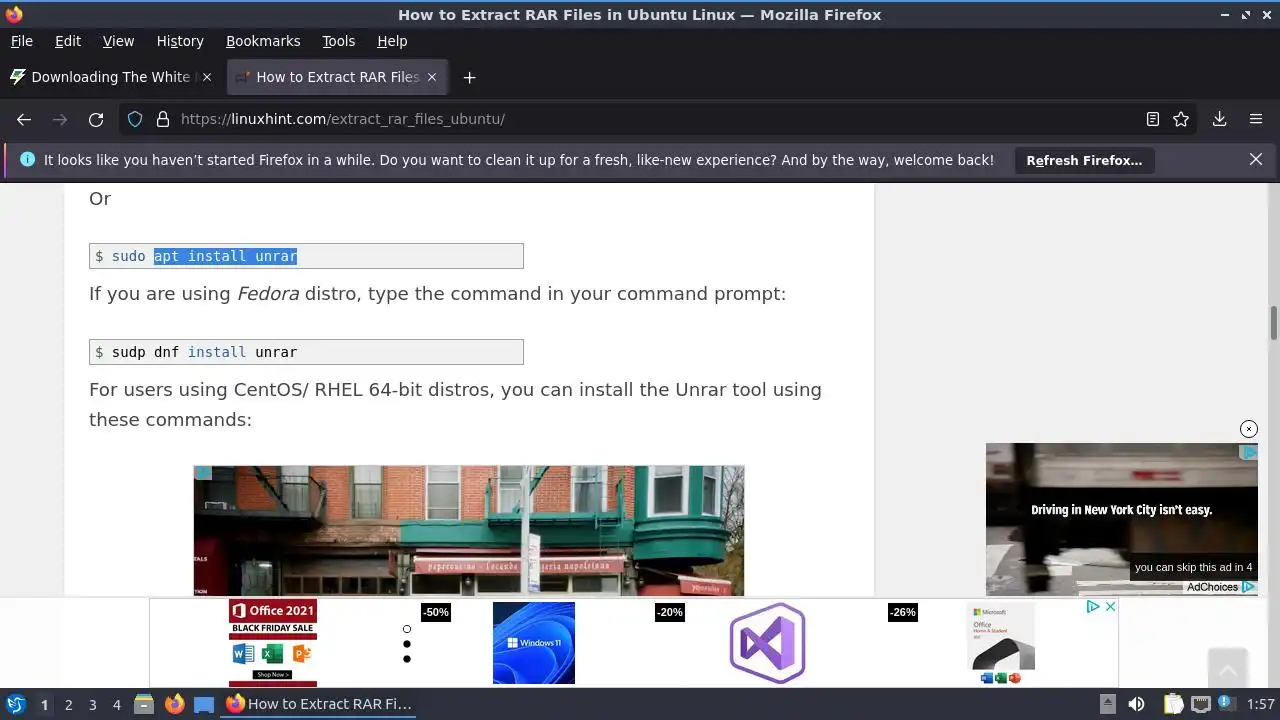Click the Visual Studio ad thumbnail
The width and height of the screenshot is (1280, 720).
[767, 643]
